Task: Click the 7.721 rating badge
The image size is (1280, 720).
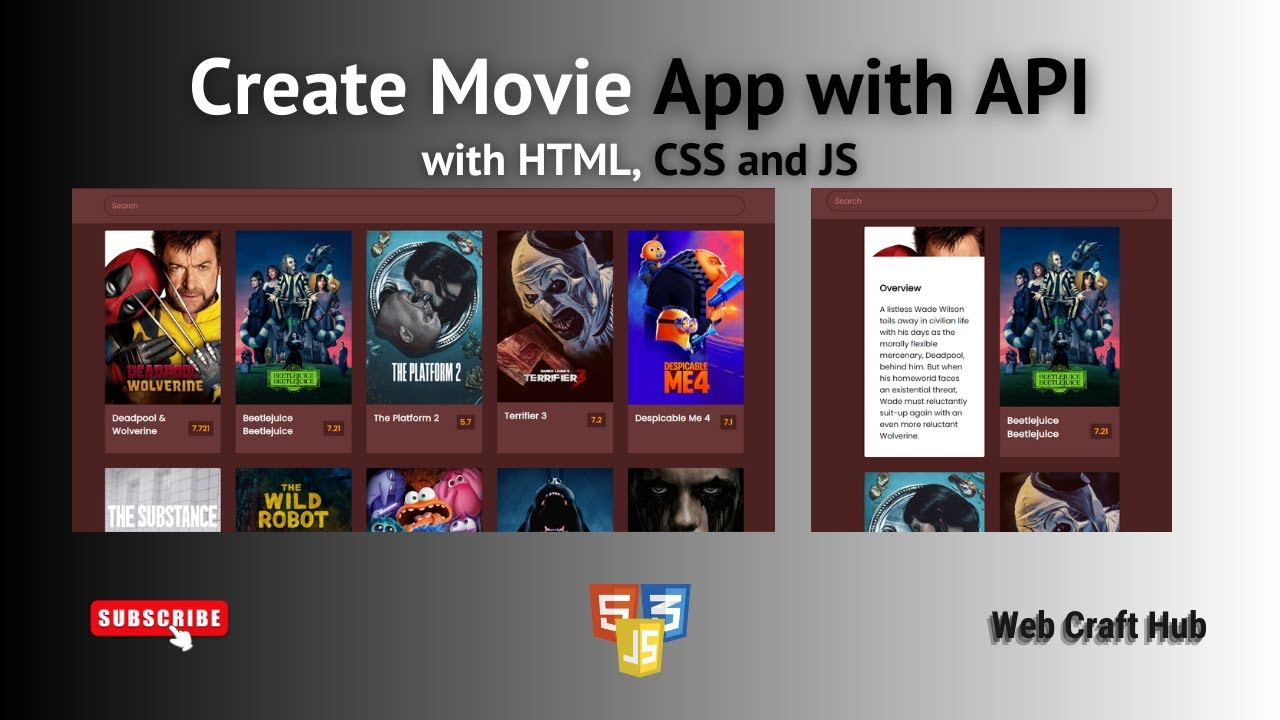Action: pos(201,428)
